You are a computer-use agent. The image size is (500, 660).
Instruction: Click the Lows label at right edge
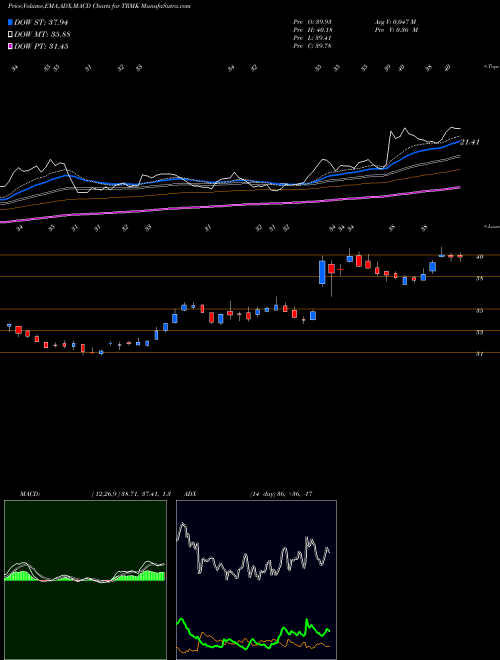491,226
